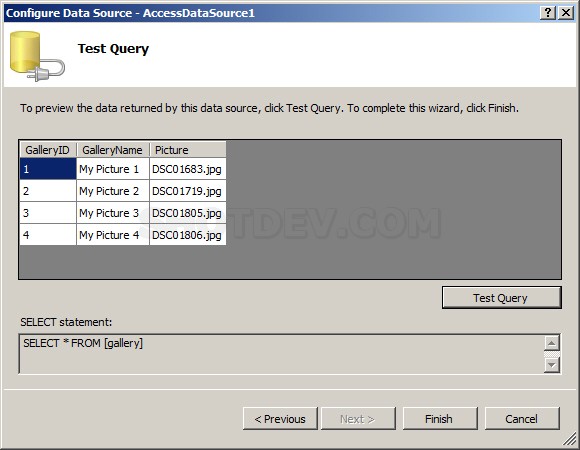Screen dimensions: 580x450
Task: Click the Test Query button
Action: [502, 297]
